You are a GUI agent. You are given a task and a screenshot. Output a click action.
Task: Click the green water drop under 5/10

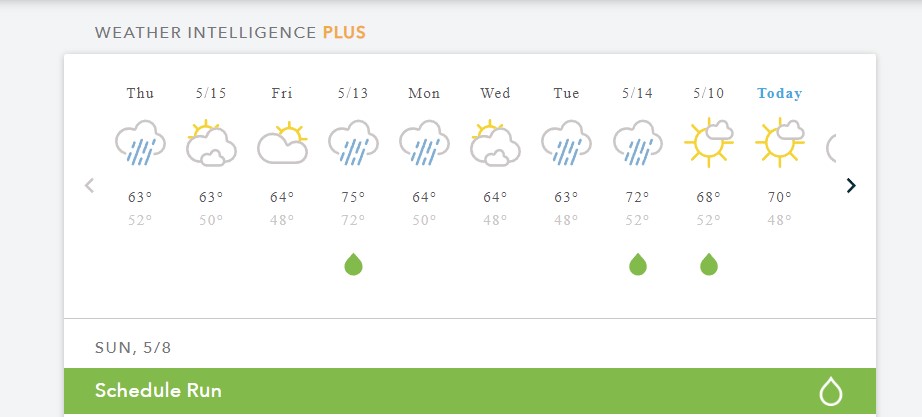709,264
